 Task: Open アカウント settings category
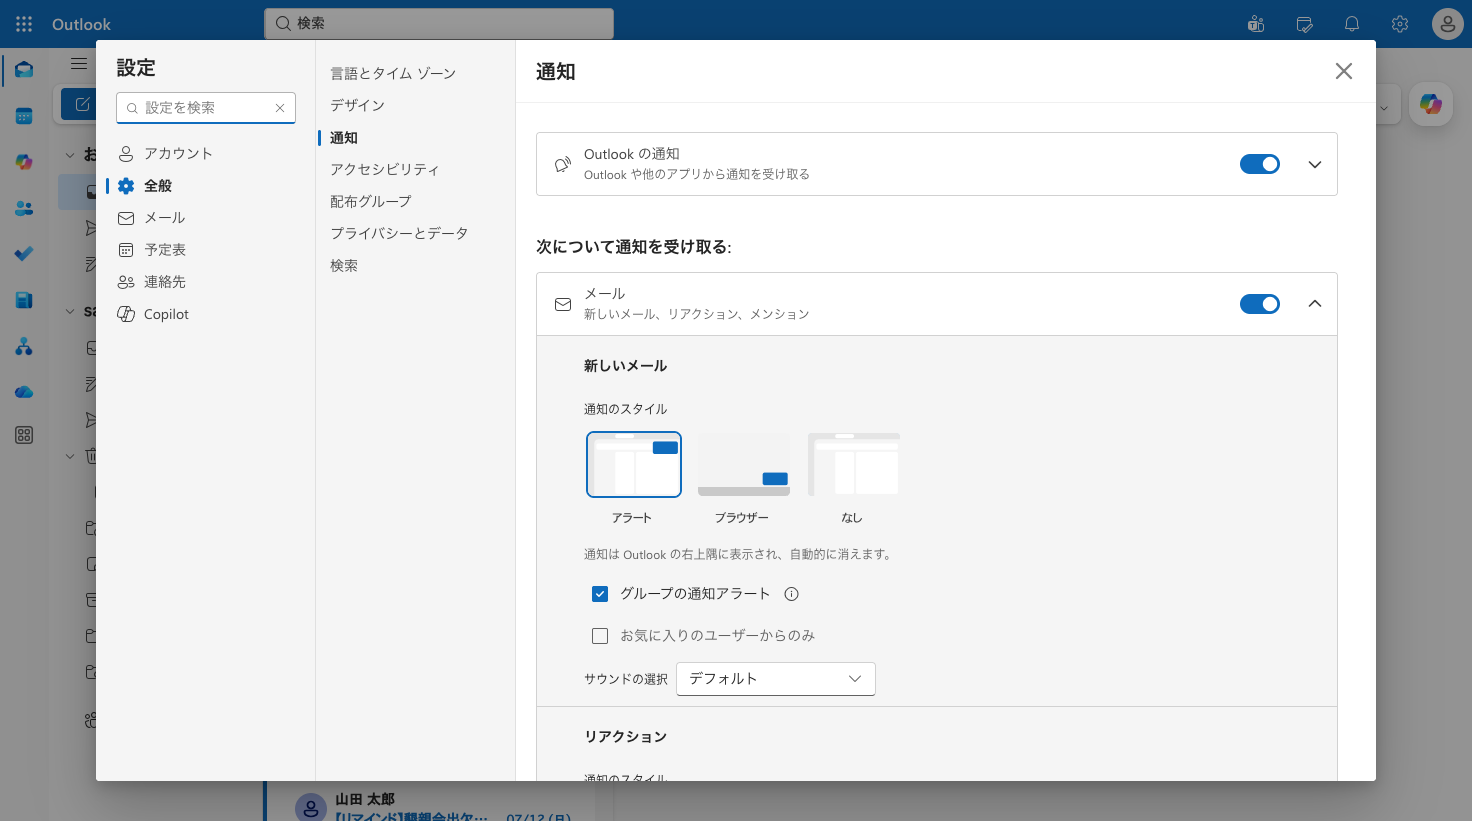206,154
